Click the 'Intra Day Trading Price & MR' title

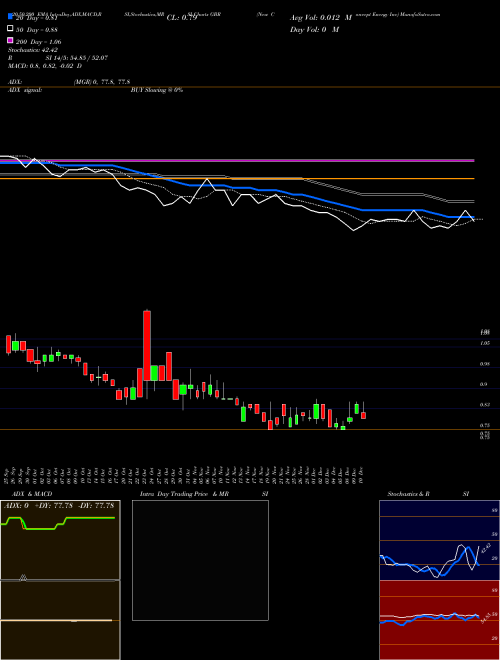184,494
